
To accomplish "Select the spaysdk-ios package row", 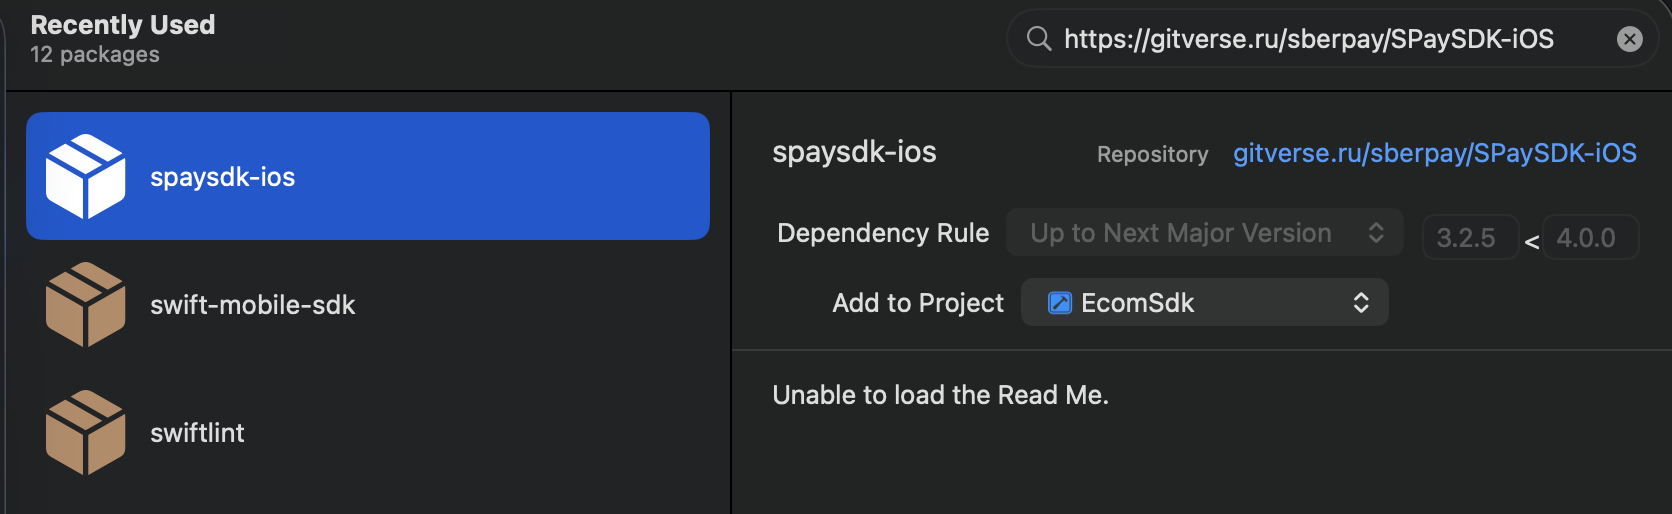I will pyautogui.click(x=368, y=176).
